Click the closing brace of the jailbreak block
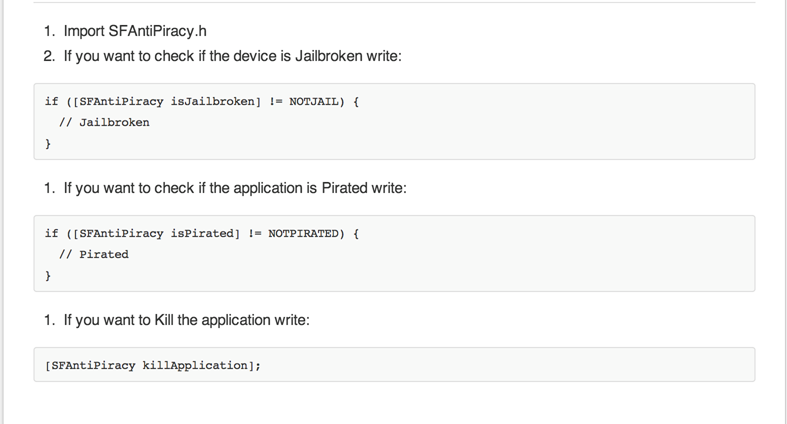 coord(48,144)
